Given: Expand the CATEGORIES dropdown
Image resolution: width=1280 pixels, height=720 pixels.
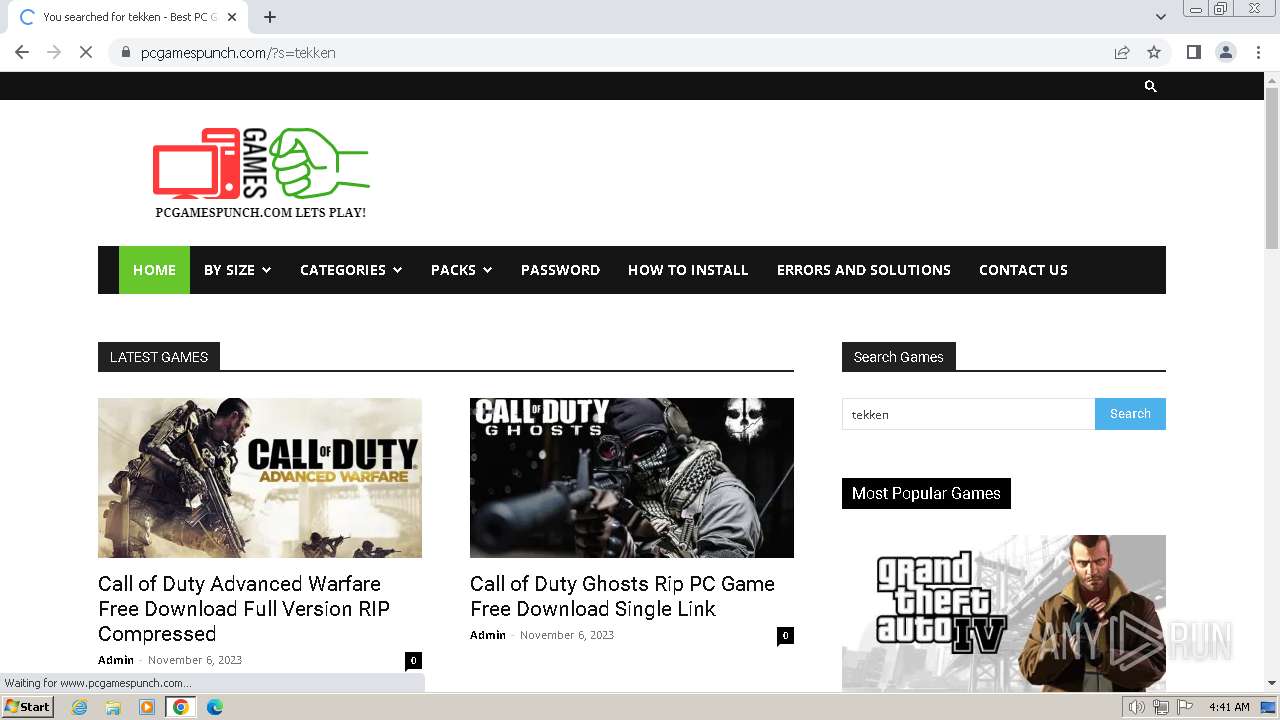Looking at the screenshot, I should 351,270.
